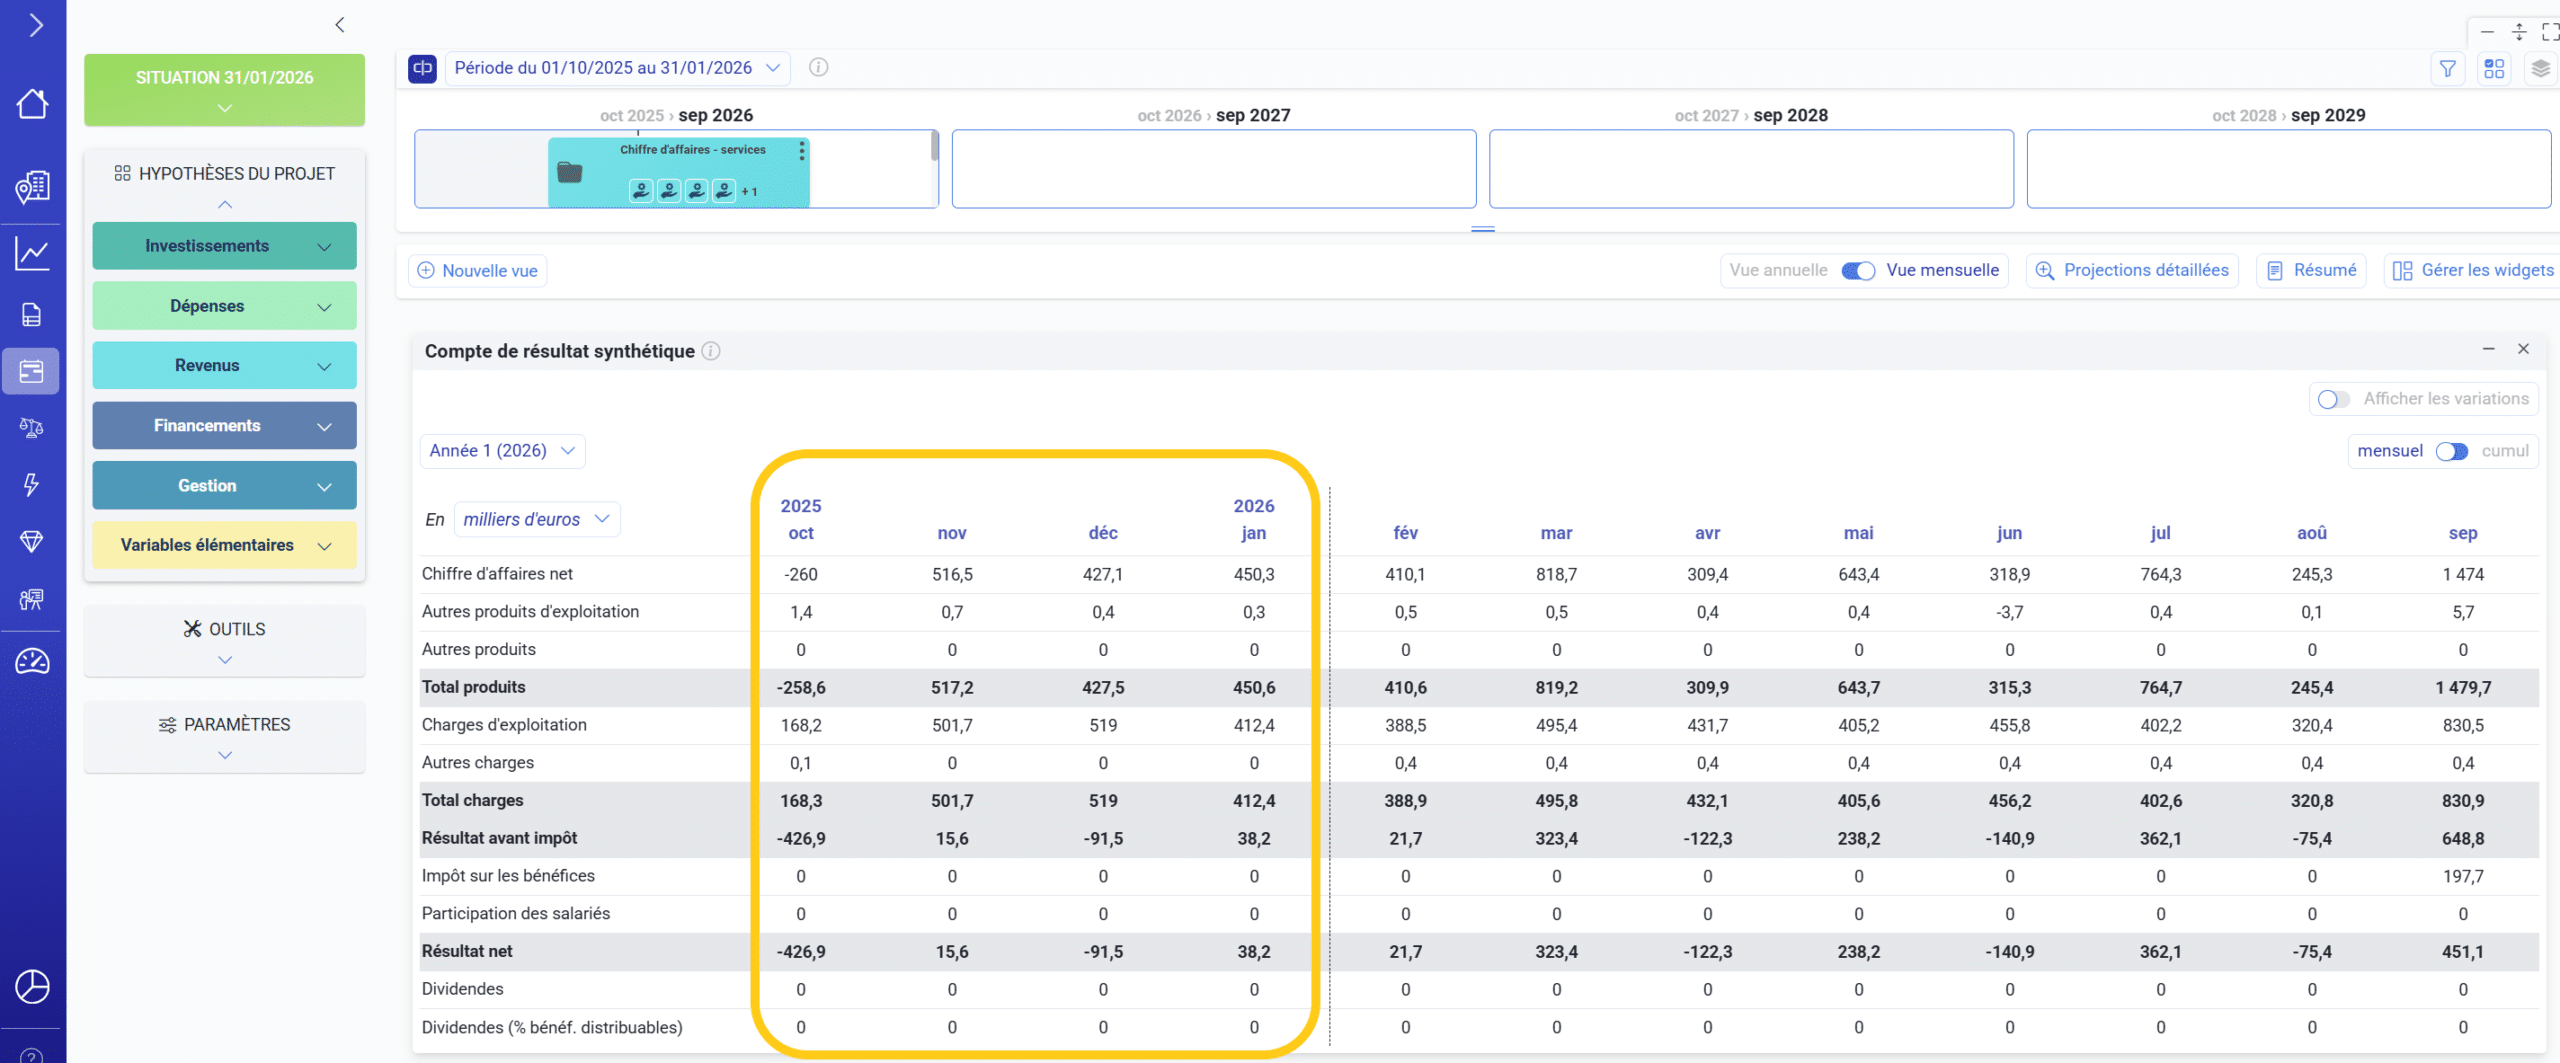
Task: Open the Année 1 (2026) dropdown
Action: [x=502, y=451]
